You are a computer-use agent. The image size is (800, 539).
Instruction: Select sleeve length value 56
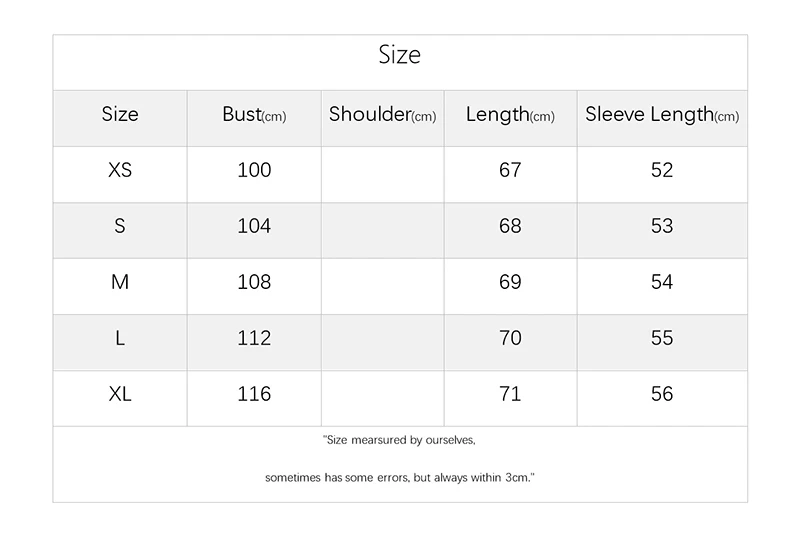pyautogui.click(x=662, y=394)
